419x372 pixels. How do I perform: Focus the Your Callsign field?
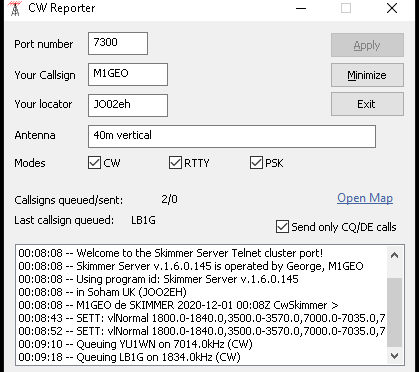pos(128,74)
